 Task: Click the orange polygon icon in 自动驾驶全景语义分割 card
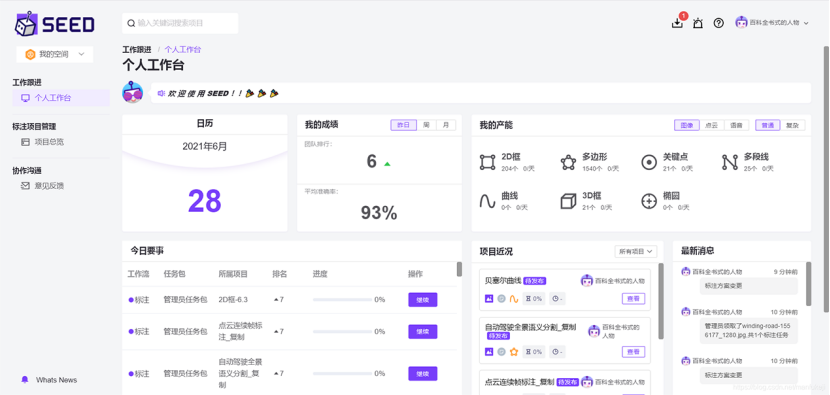513,352
